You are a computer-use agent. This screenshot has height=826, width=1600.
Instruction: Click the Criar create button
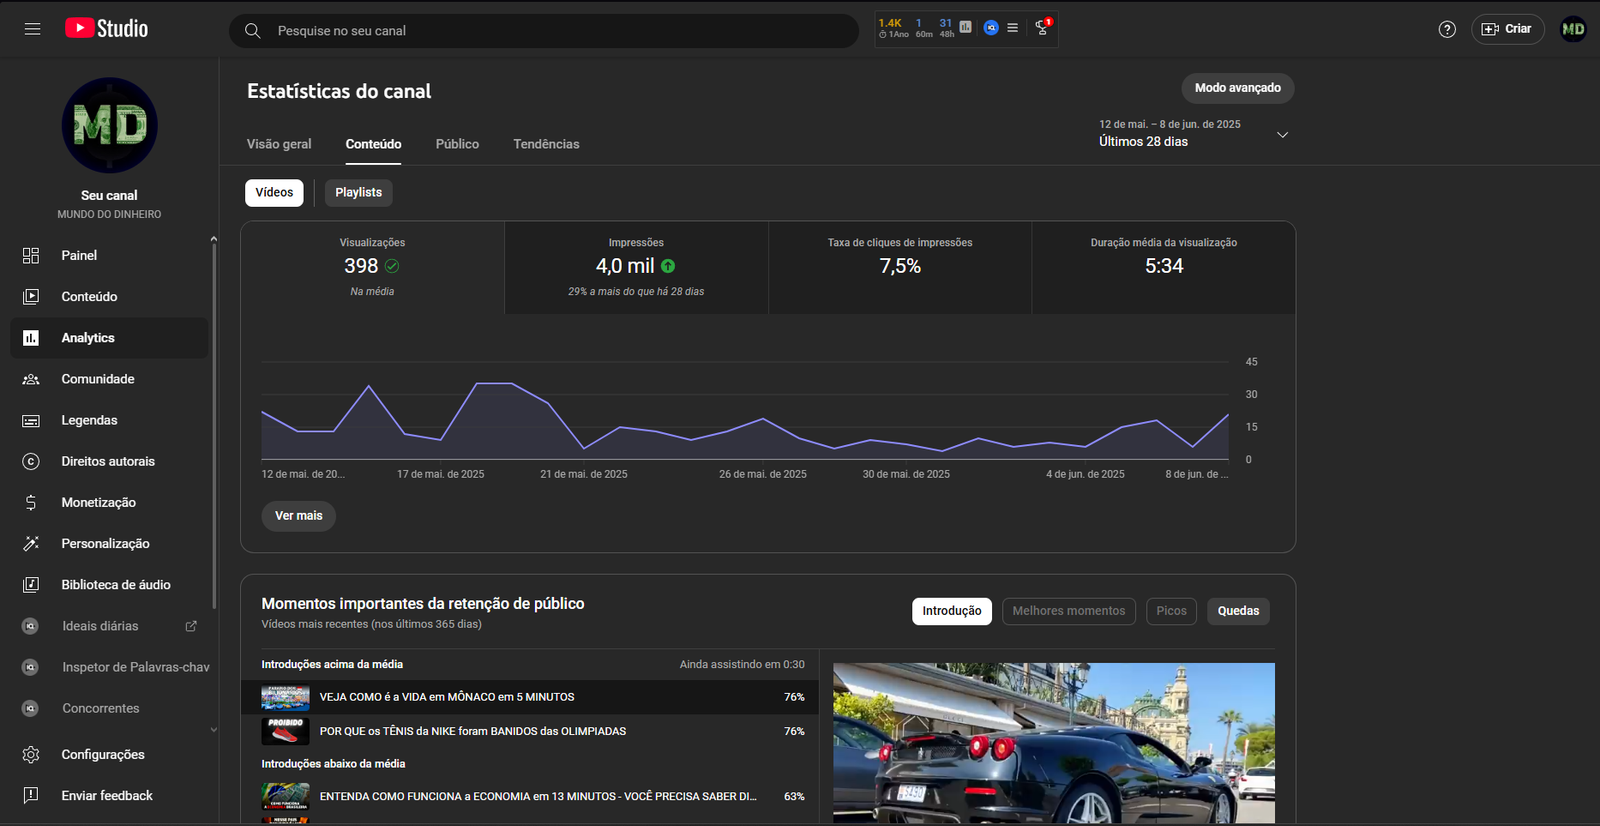point(1507,29)
